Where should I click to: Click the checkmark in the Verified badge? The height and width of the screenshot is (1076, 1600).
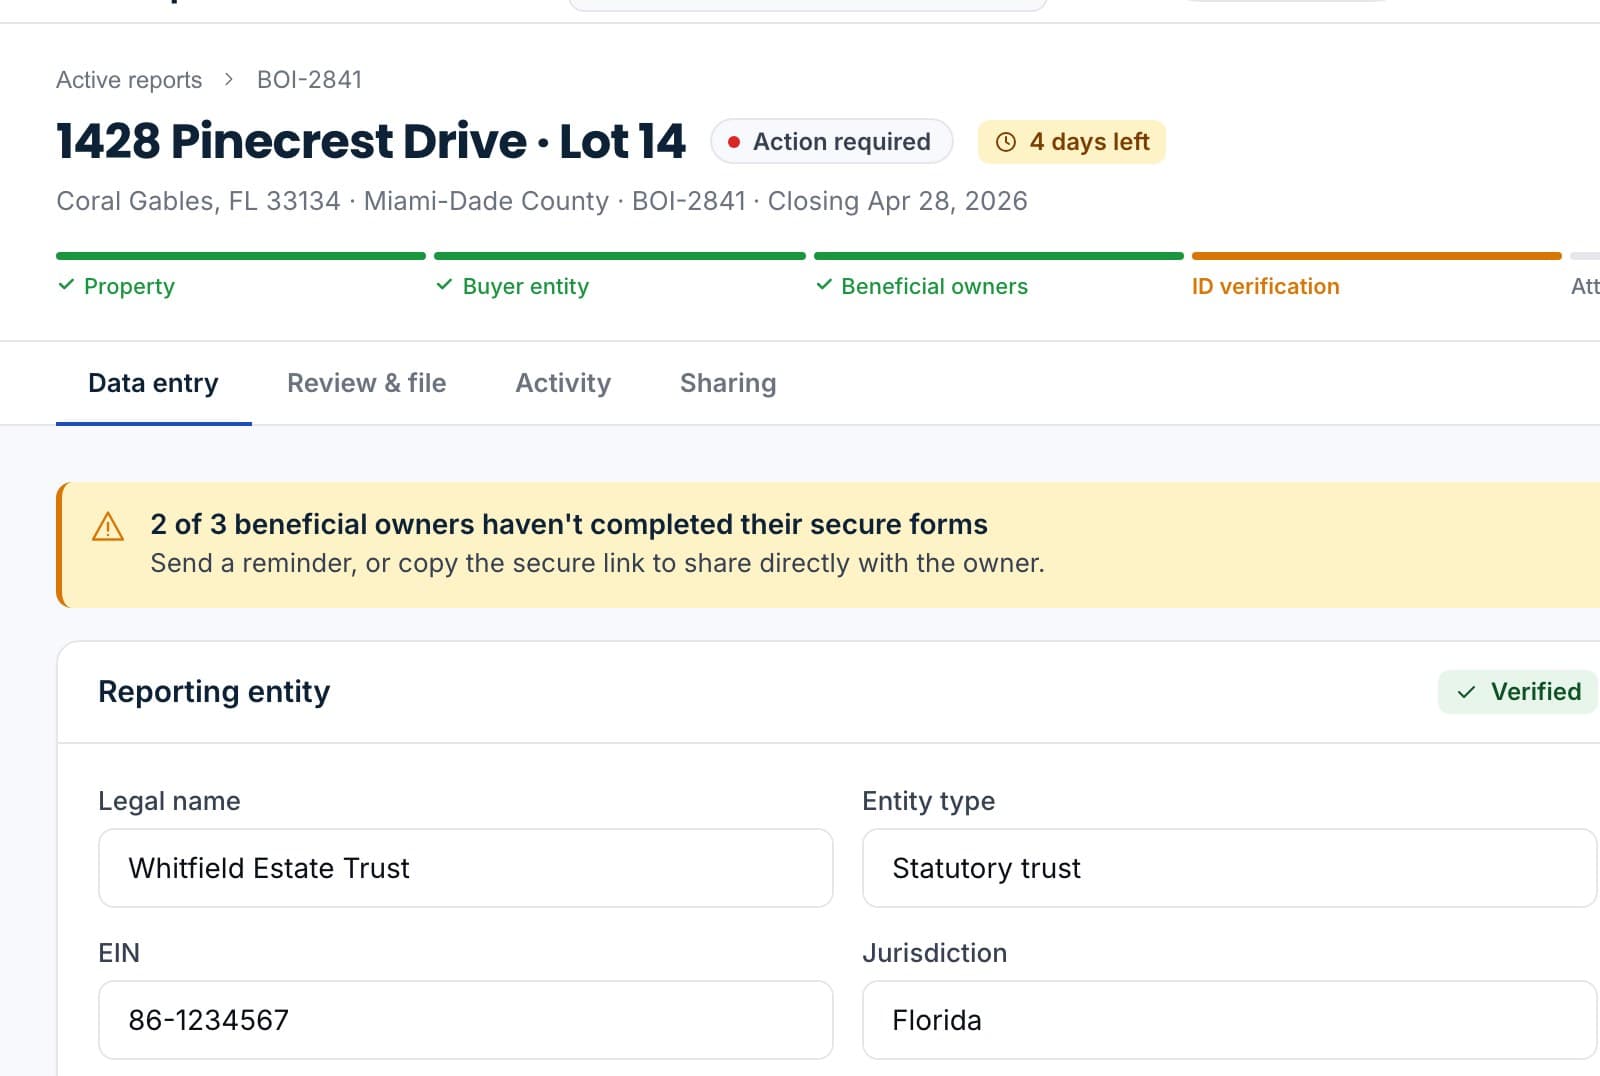click(1466, 692)
